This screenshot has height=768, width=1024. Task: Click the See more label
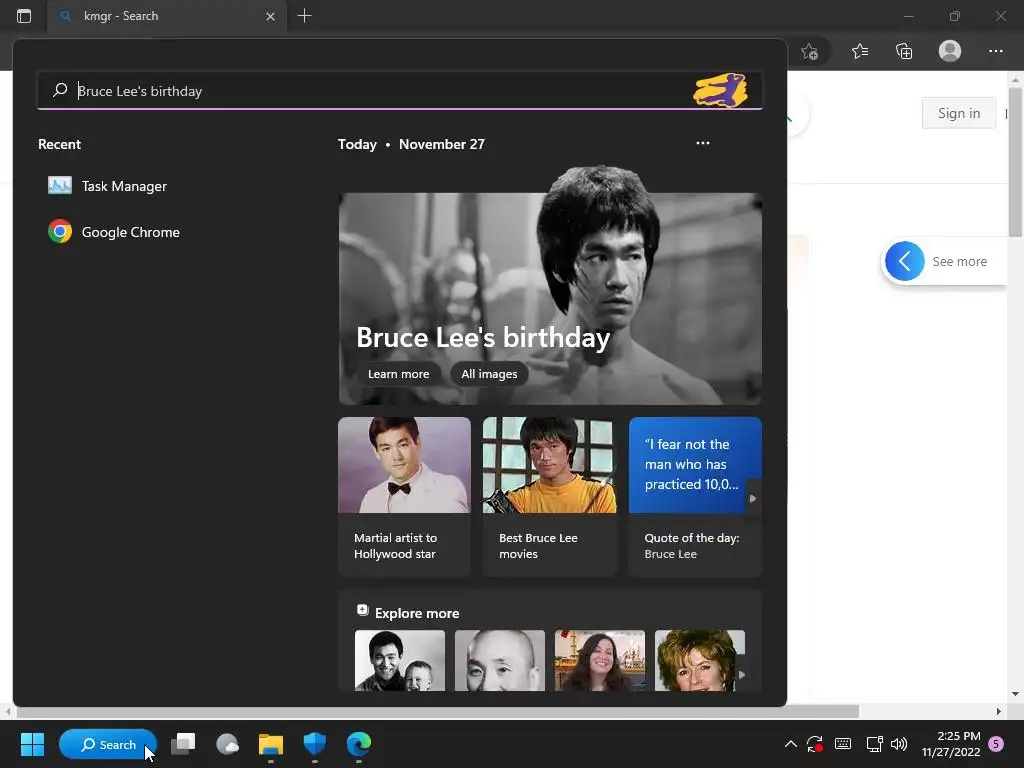[959, 261]
